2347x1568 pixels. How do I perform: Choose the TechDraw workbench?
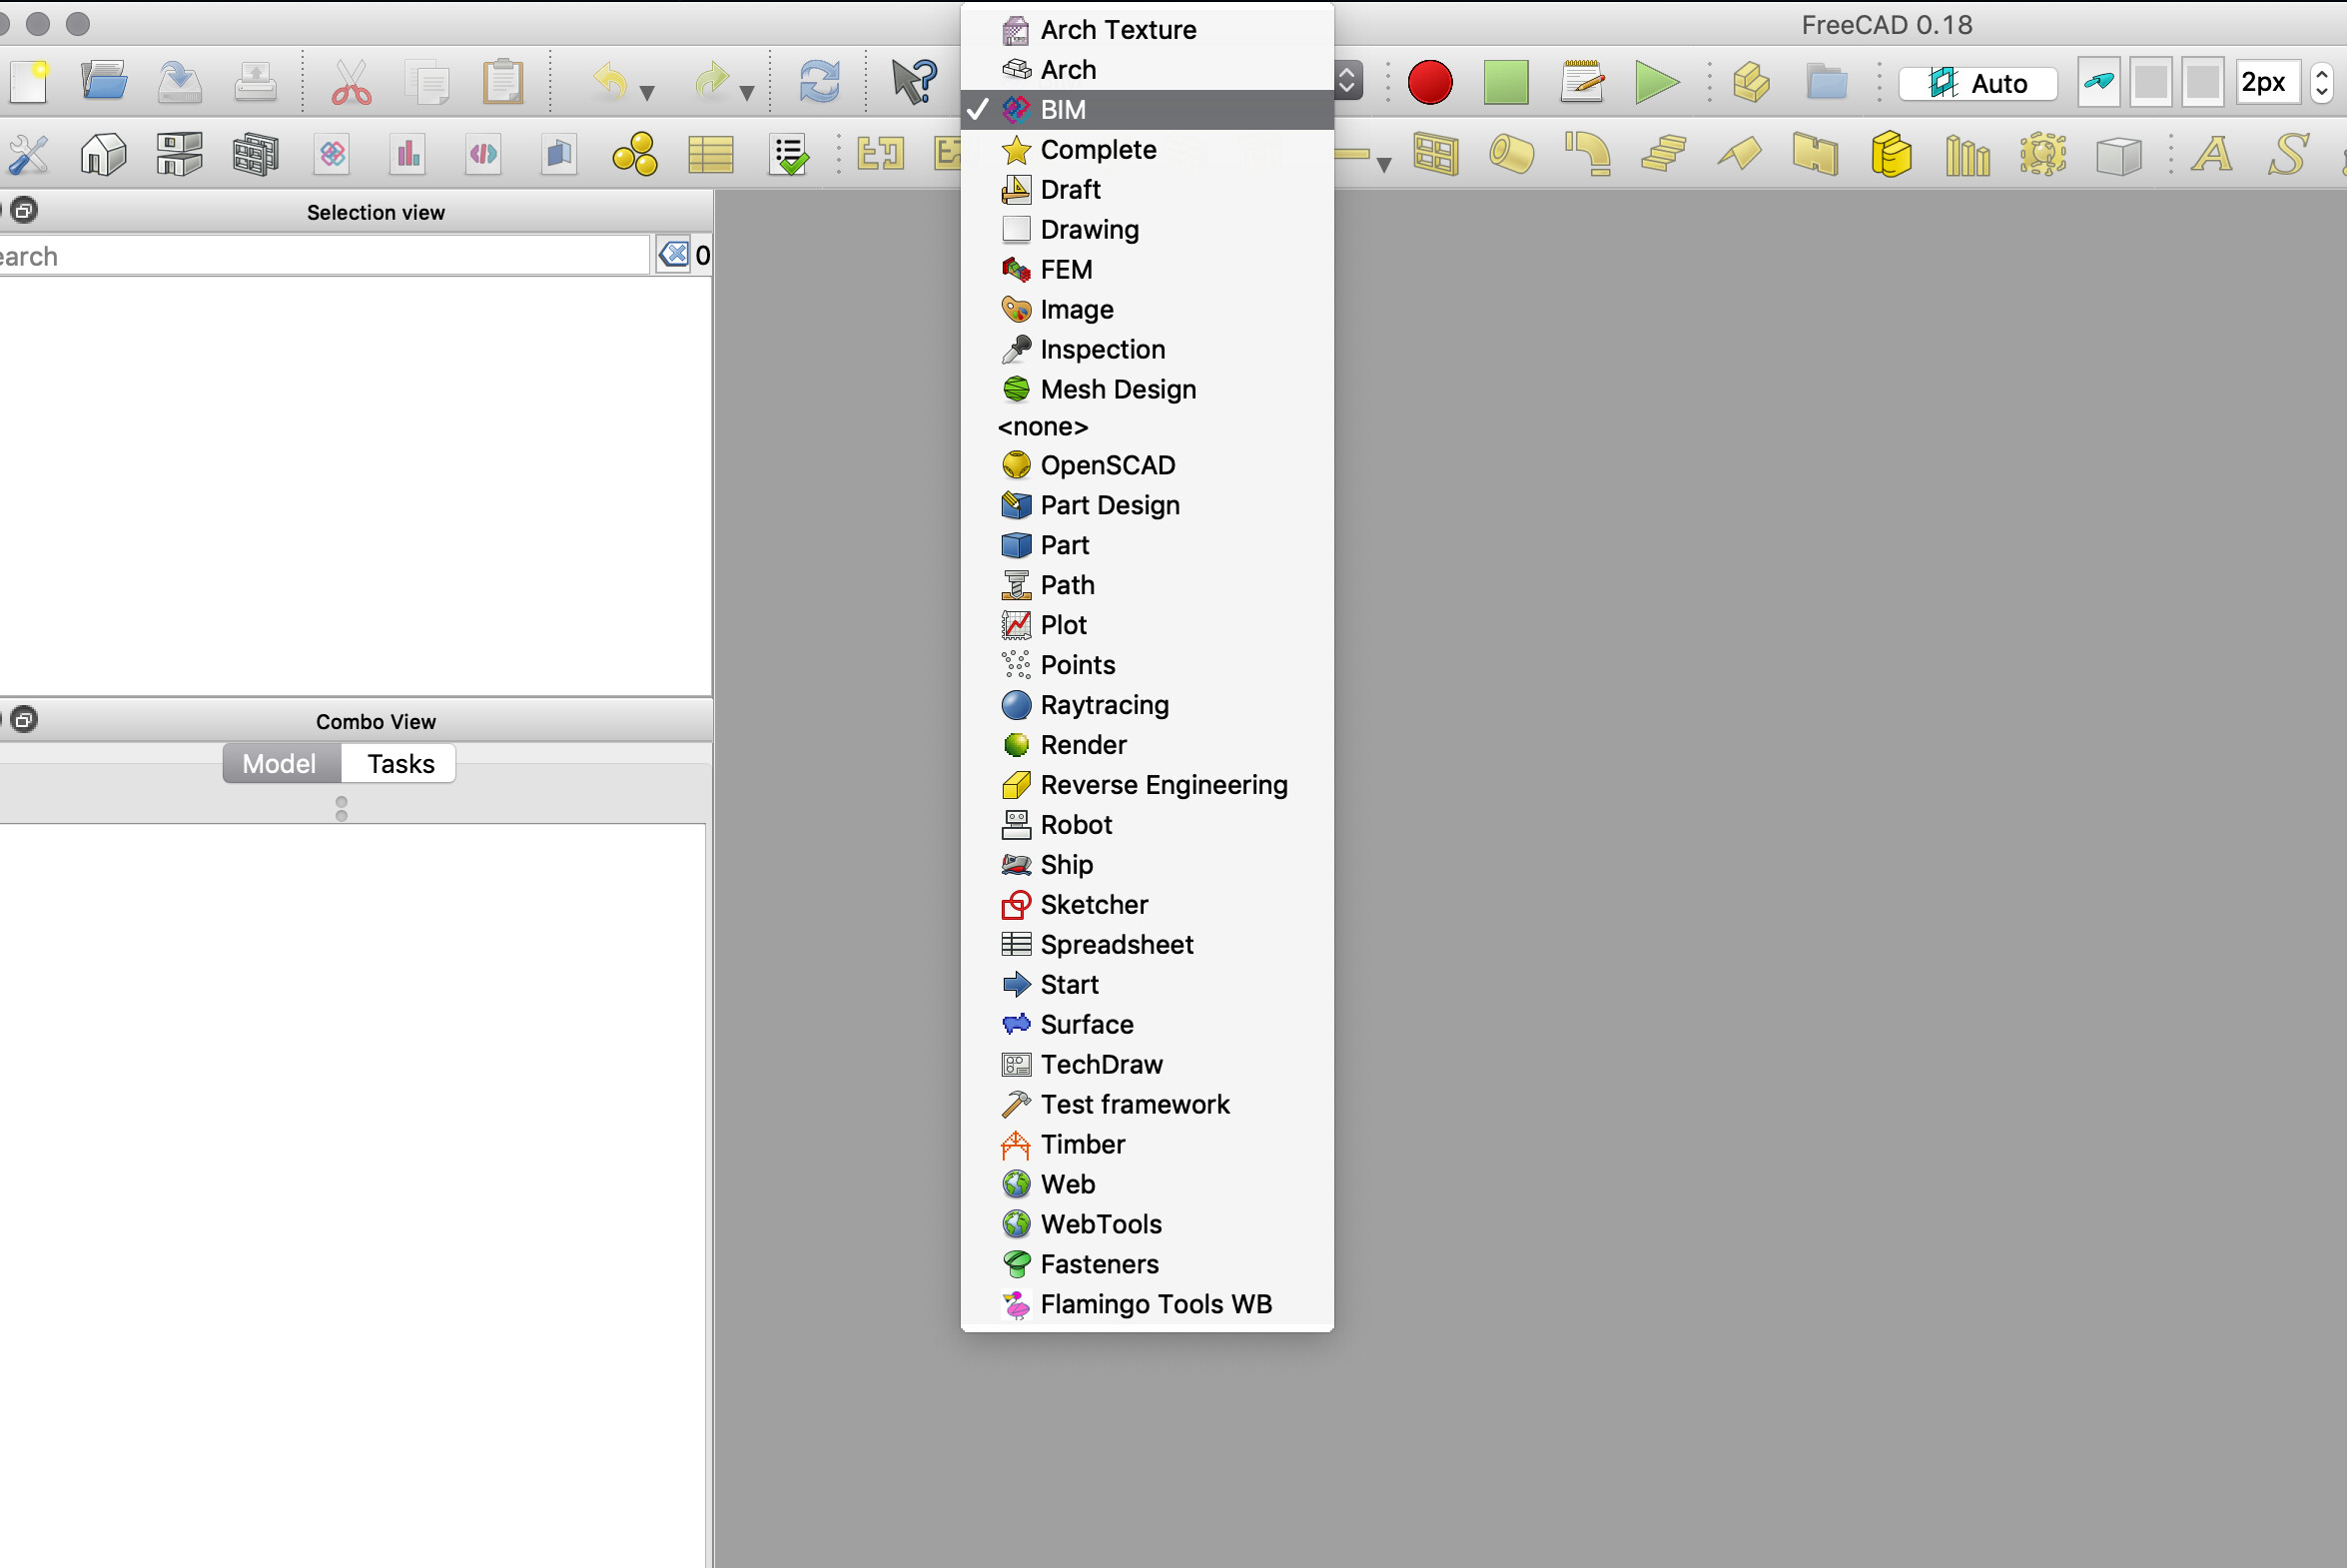pyautogui.click(x=1147, y=1065)
